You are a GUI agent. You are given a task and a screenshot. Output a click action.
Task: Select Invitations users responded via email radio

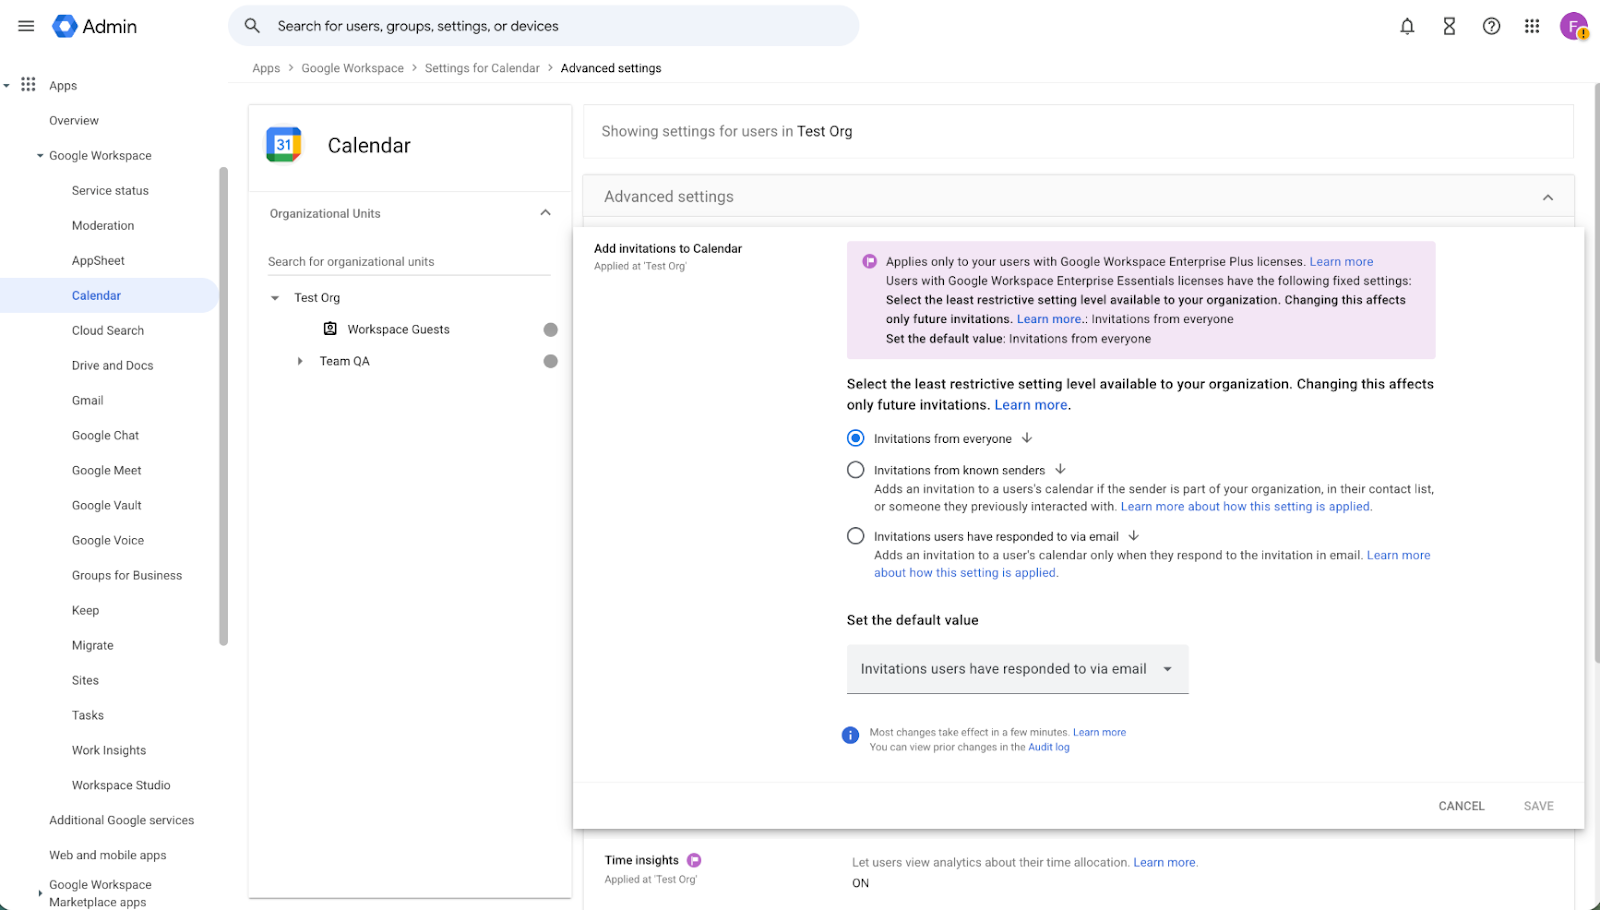855,536
